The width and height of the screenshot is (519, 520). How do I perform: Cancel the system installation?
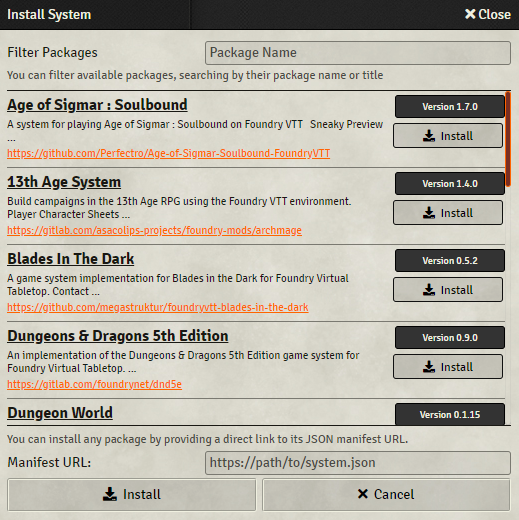tap(386, 494)
